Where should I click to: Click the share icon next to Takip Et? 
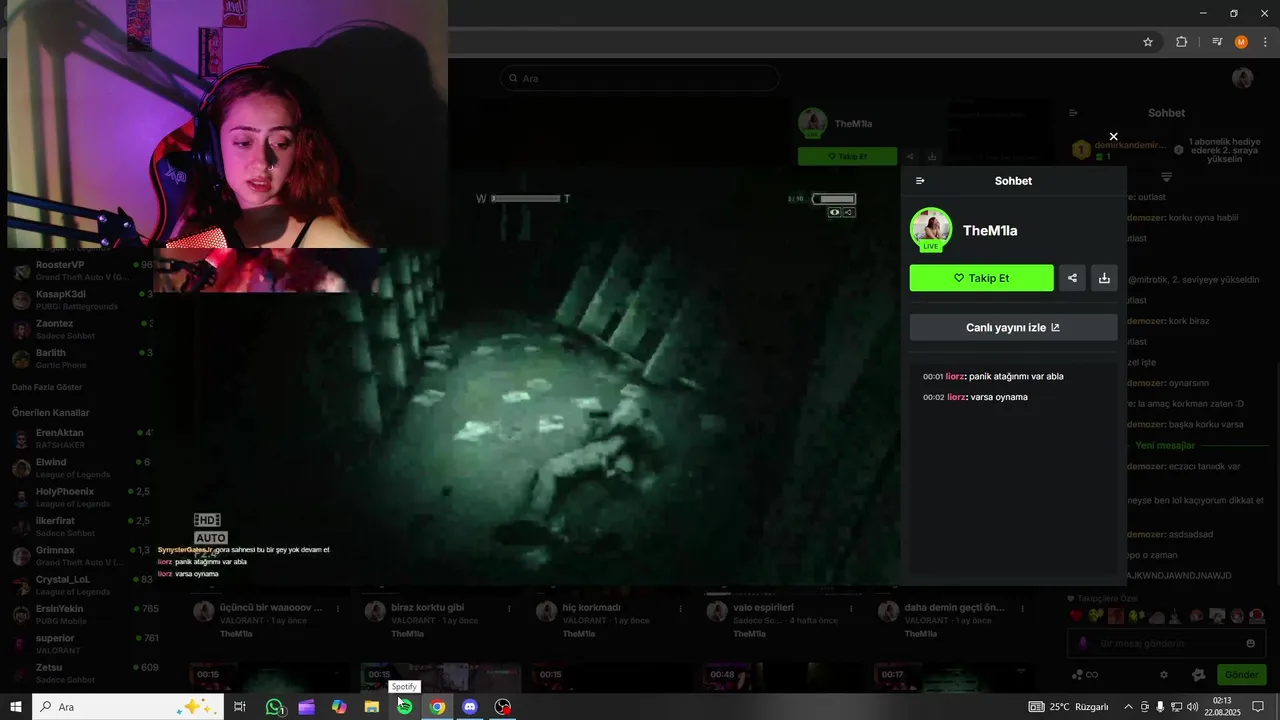[x=1072, y=278]
